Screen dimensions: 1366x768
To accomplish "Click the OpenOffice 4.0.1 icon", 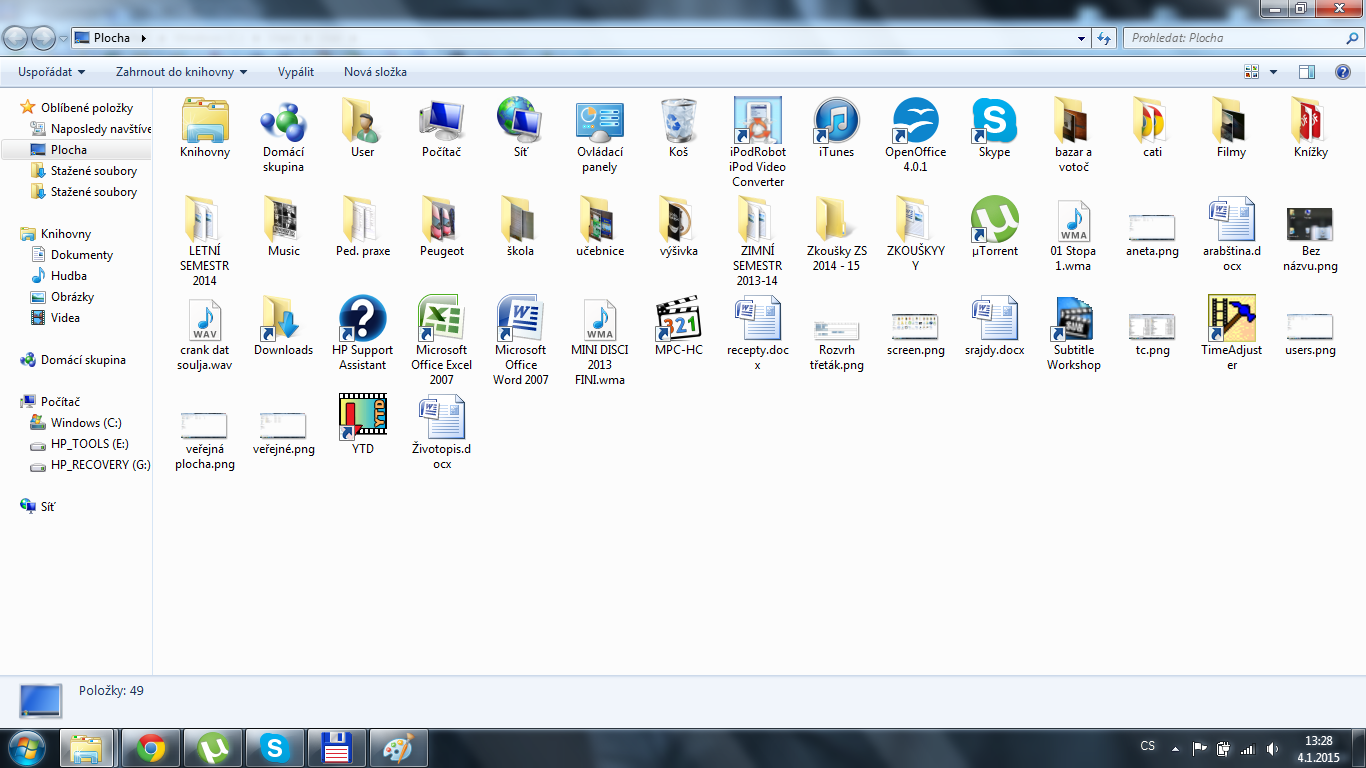I will click(915, 121).
